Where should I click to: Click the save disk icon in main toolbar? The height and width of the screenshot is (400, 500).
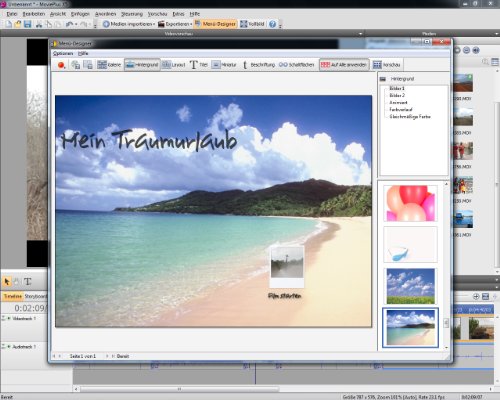click(x=27, y=24)
